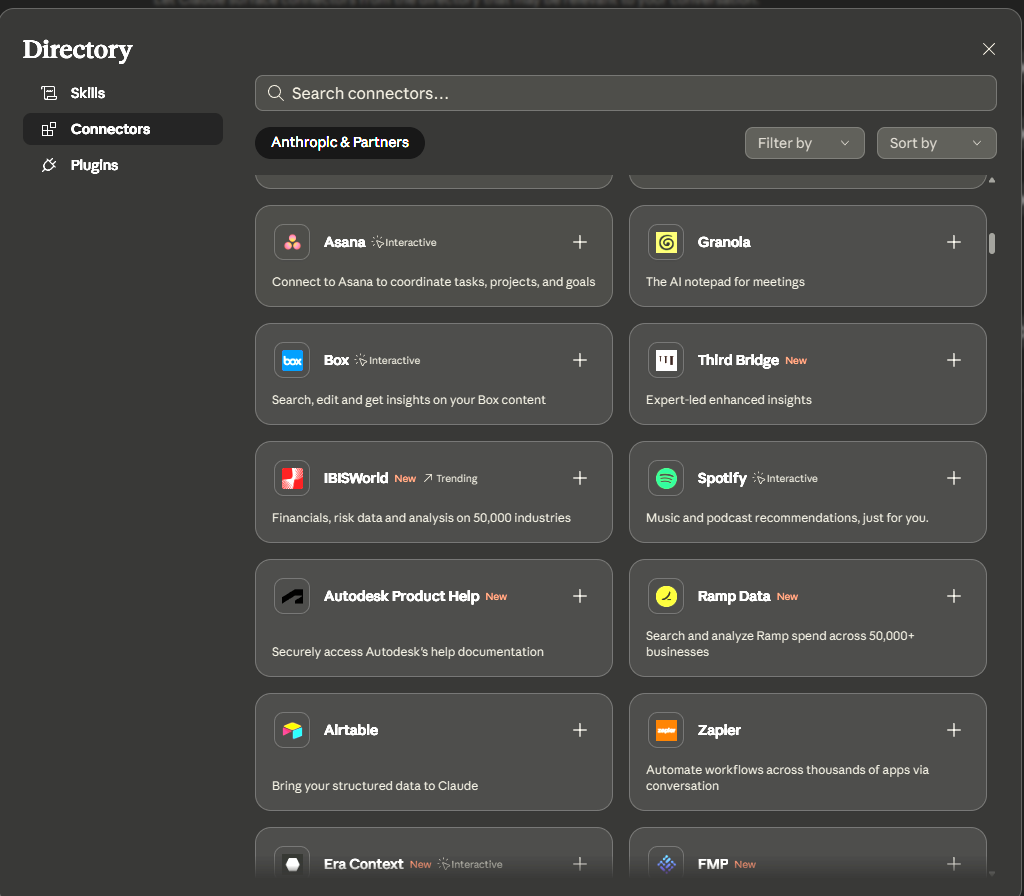Viewport: 1024px width, 896px height.
Task: Click the scrollbar up arrow
Action: point(992,180)
